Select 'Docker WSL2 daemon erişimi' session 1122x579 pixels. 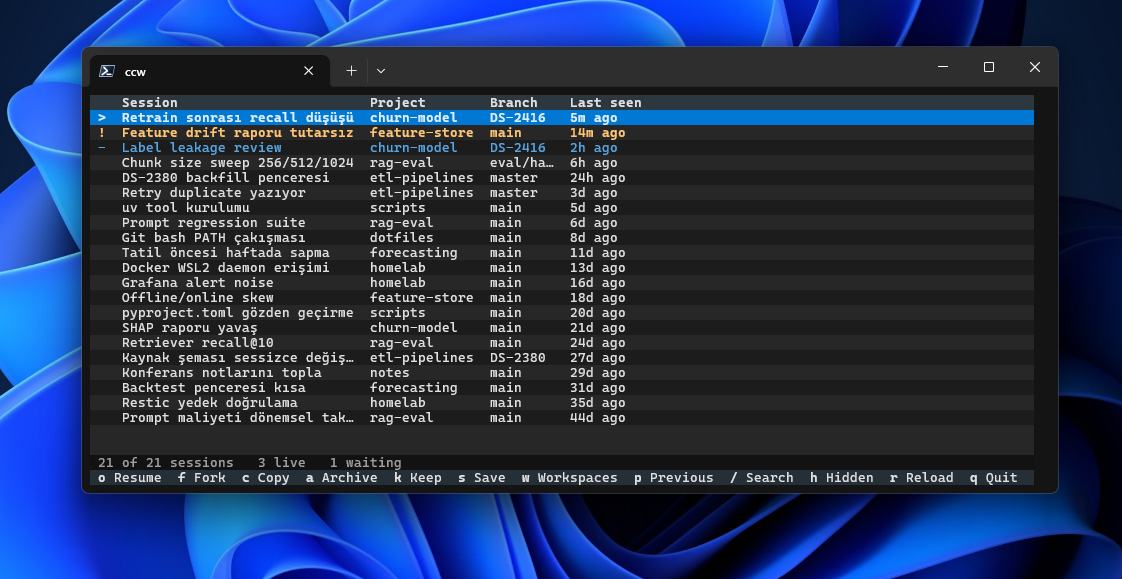(562, 268)
